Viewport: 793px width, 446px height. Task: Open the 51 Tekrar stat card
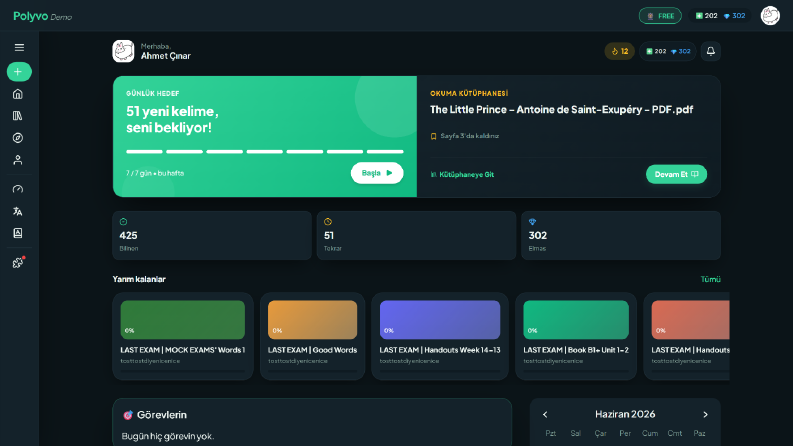[416, 236]
